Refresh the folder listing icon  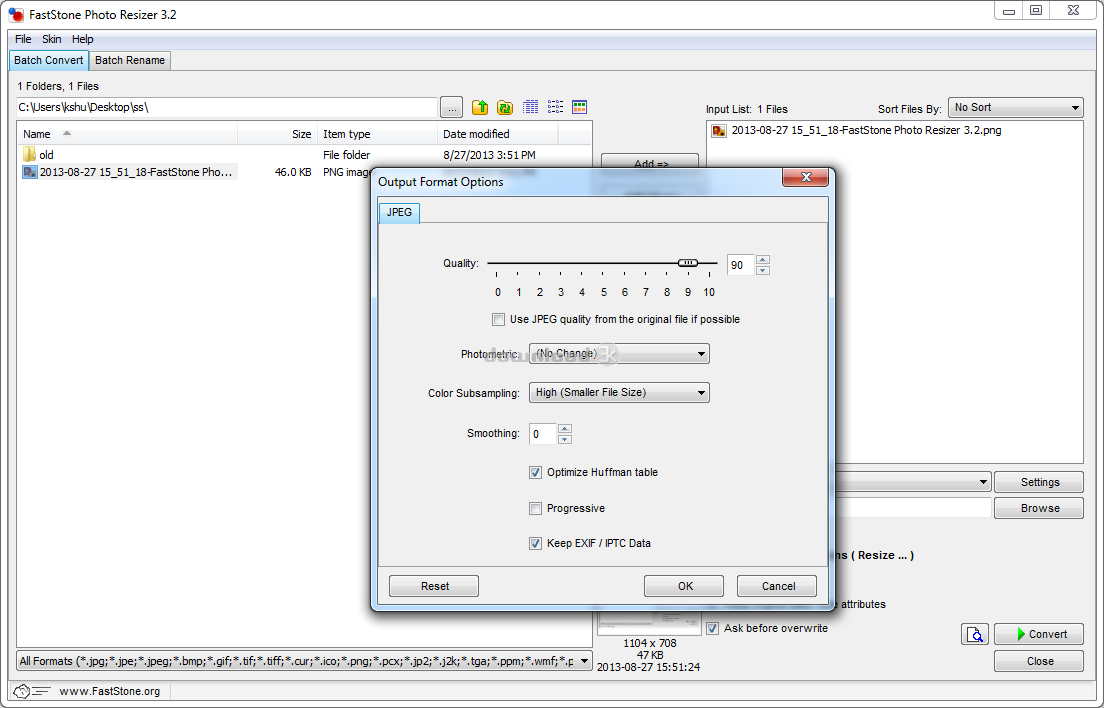pyautogui.click(x=505, y=107)
